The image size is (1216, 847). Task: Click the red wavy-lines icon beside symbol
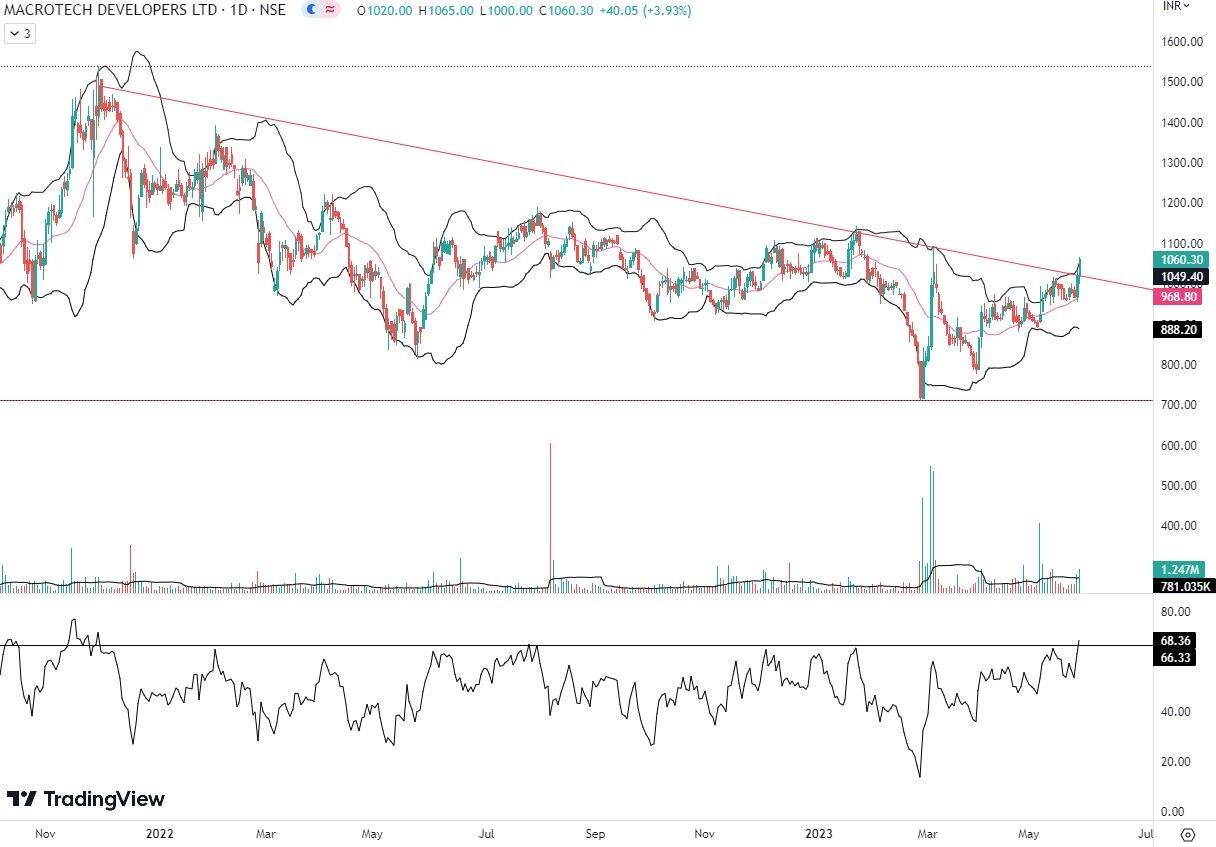[330, 10]
